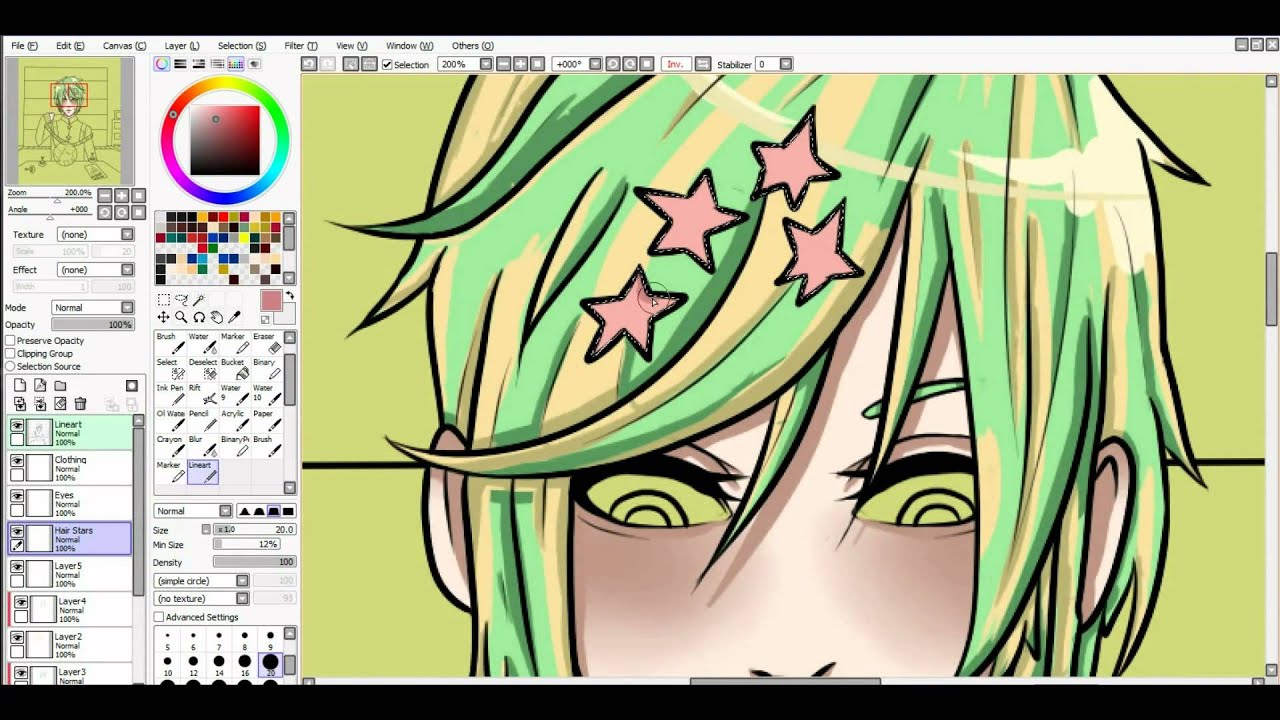This screenshot has width=1280, height=720.
Task: Select the Acrylic brush tool
Action: 234,420
